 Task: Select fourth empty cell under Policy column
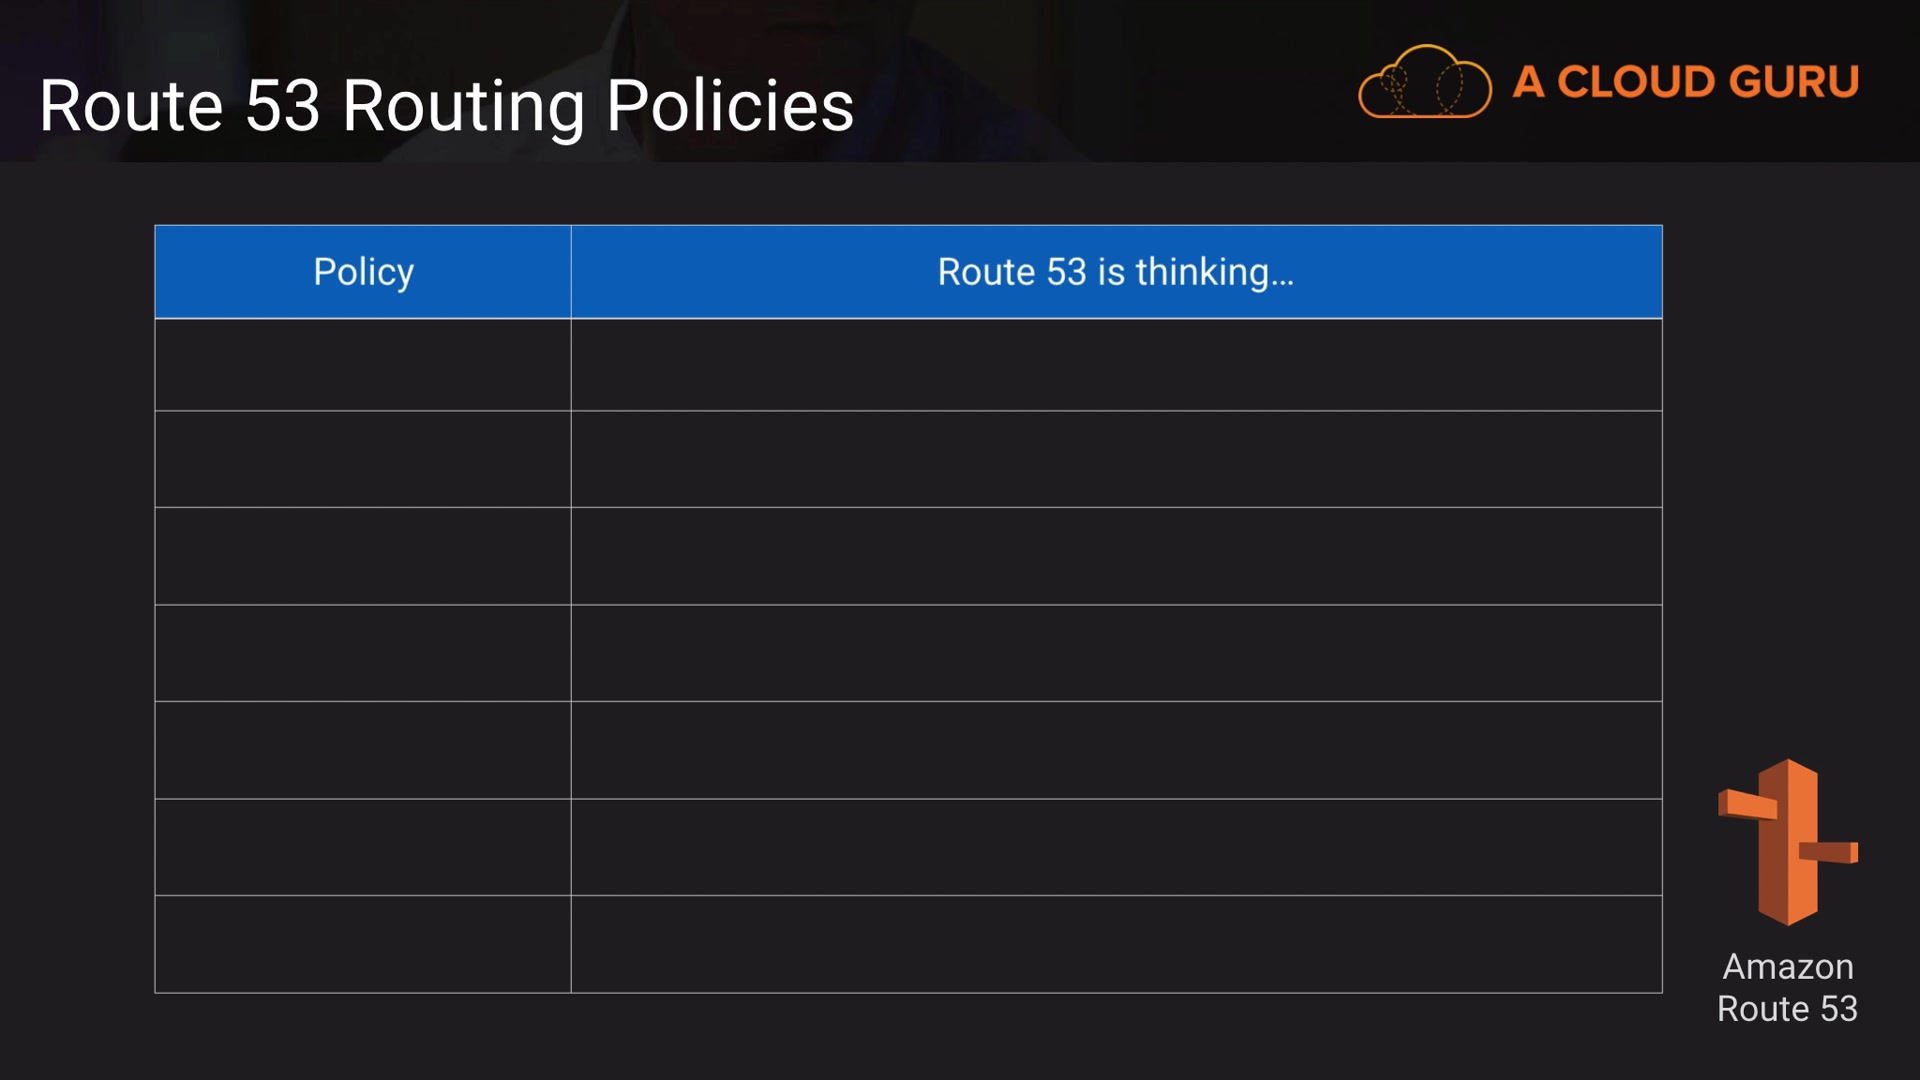coord(363,653)
